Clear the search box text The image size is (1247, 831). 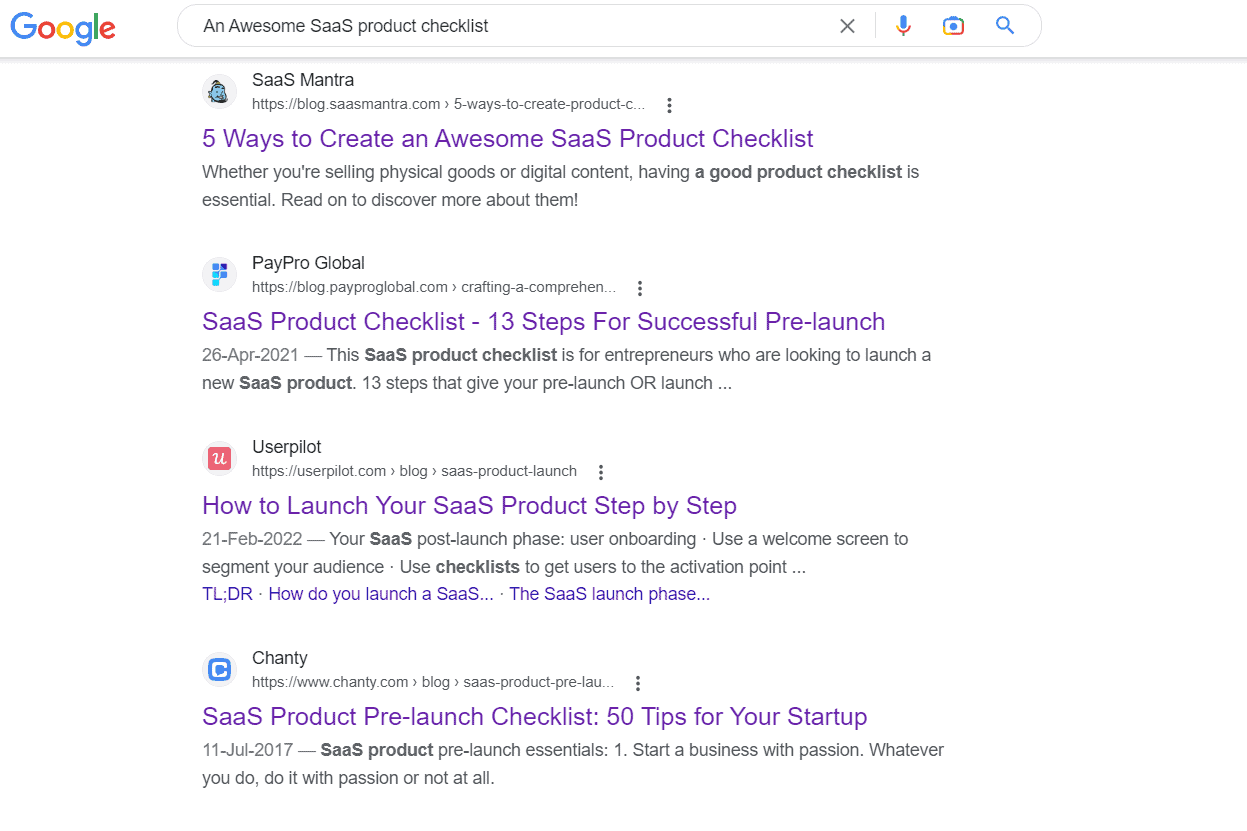pos(847,26)
